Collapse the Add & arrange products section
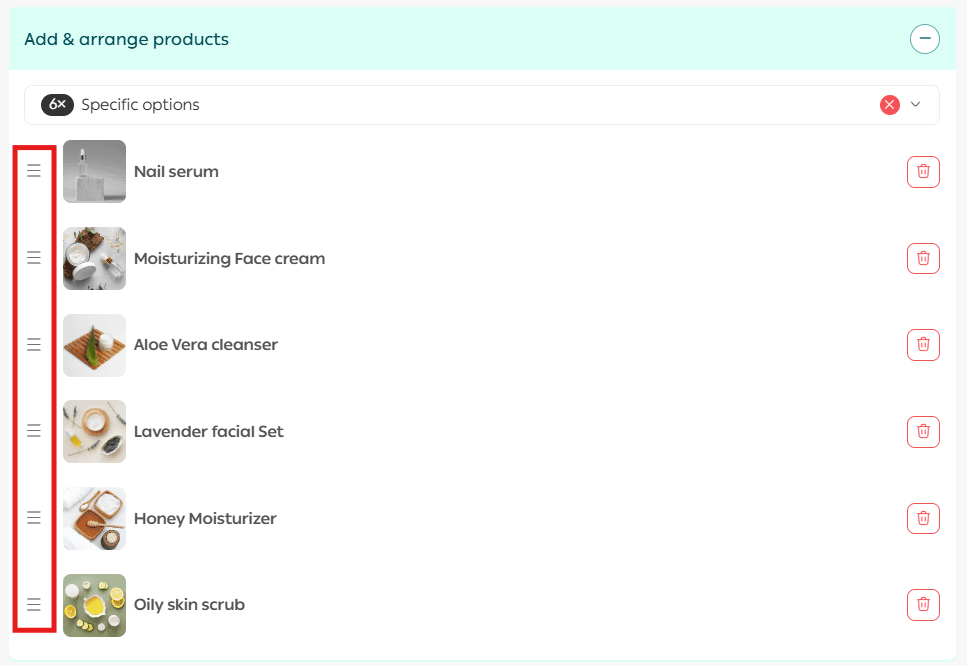 click(925, 39)
